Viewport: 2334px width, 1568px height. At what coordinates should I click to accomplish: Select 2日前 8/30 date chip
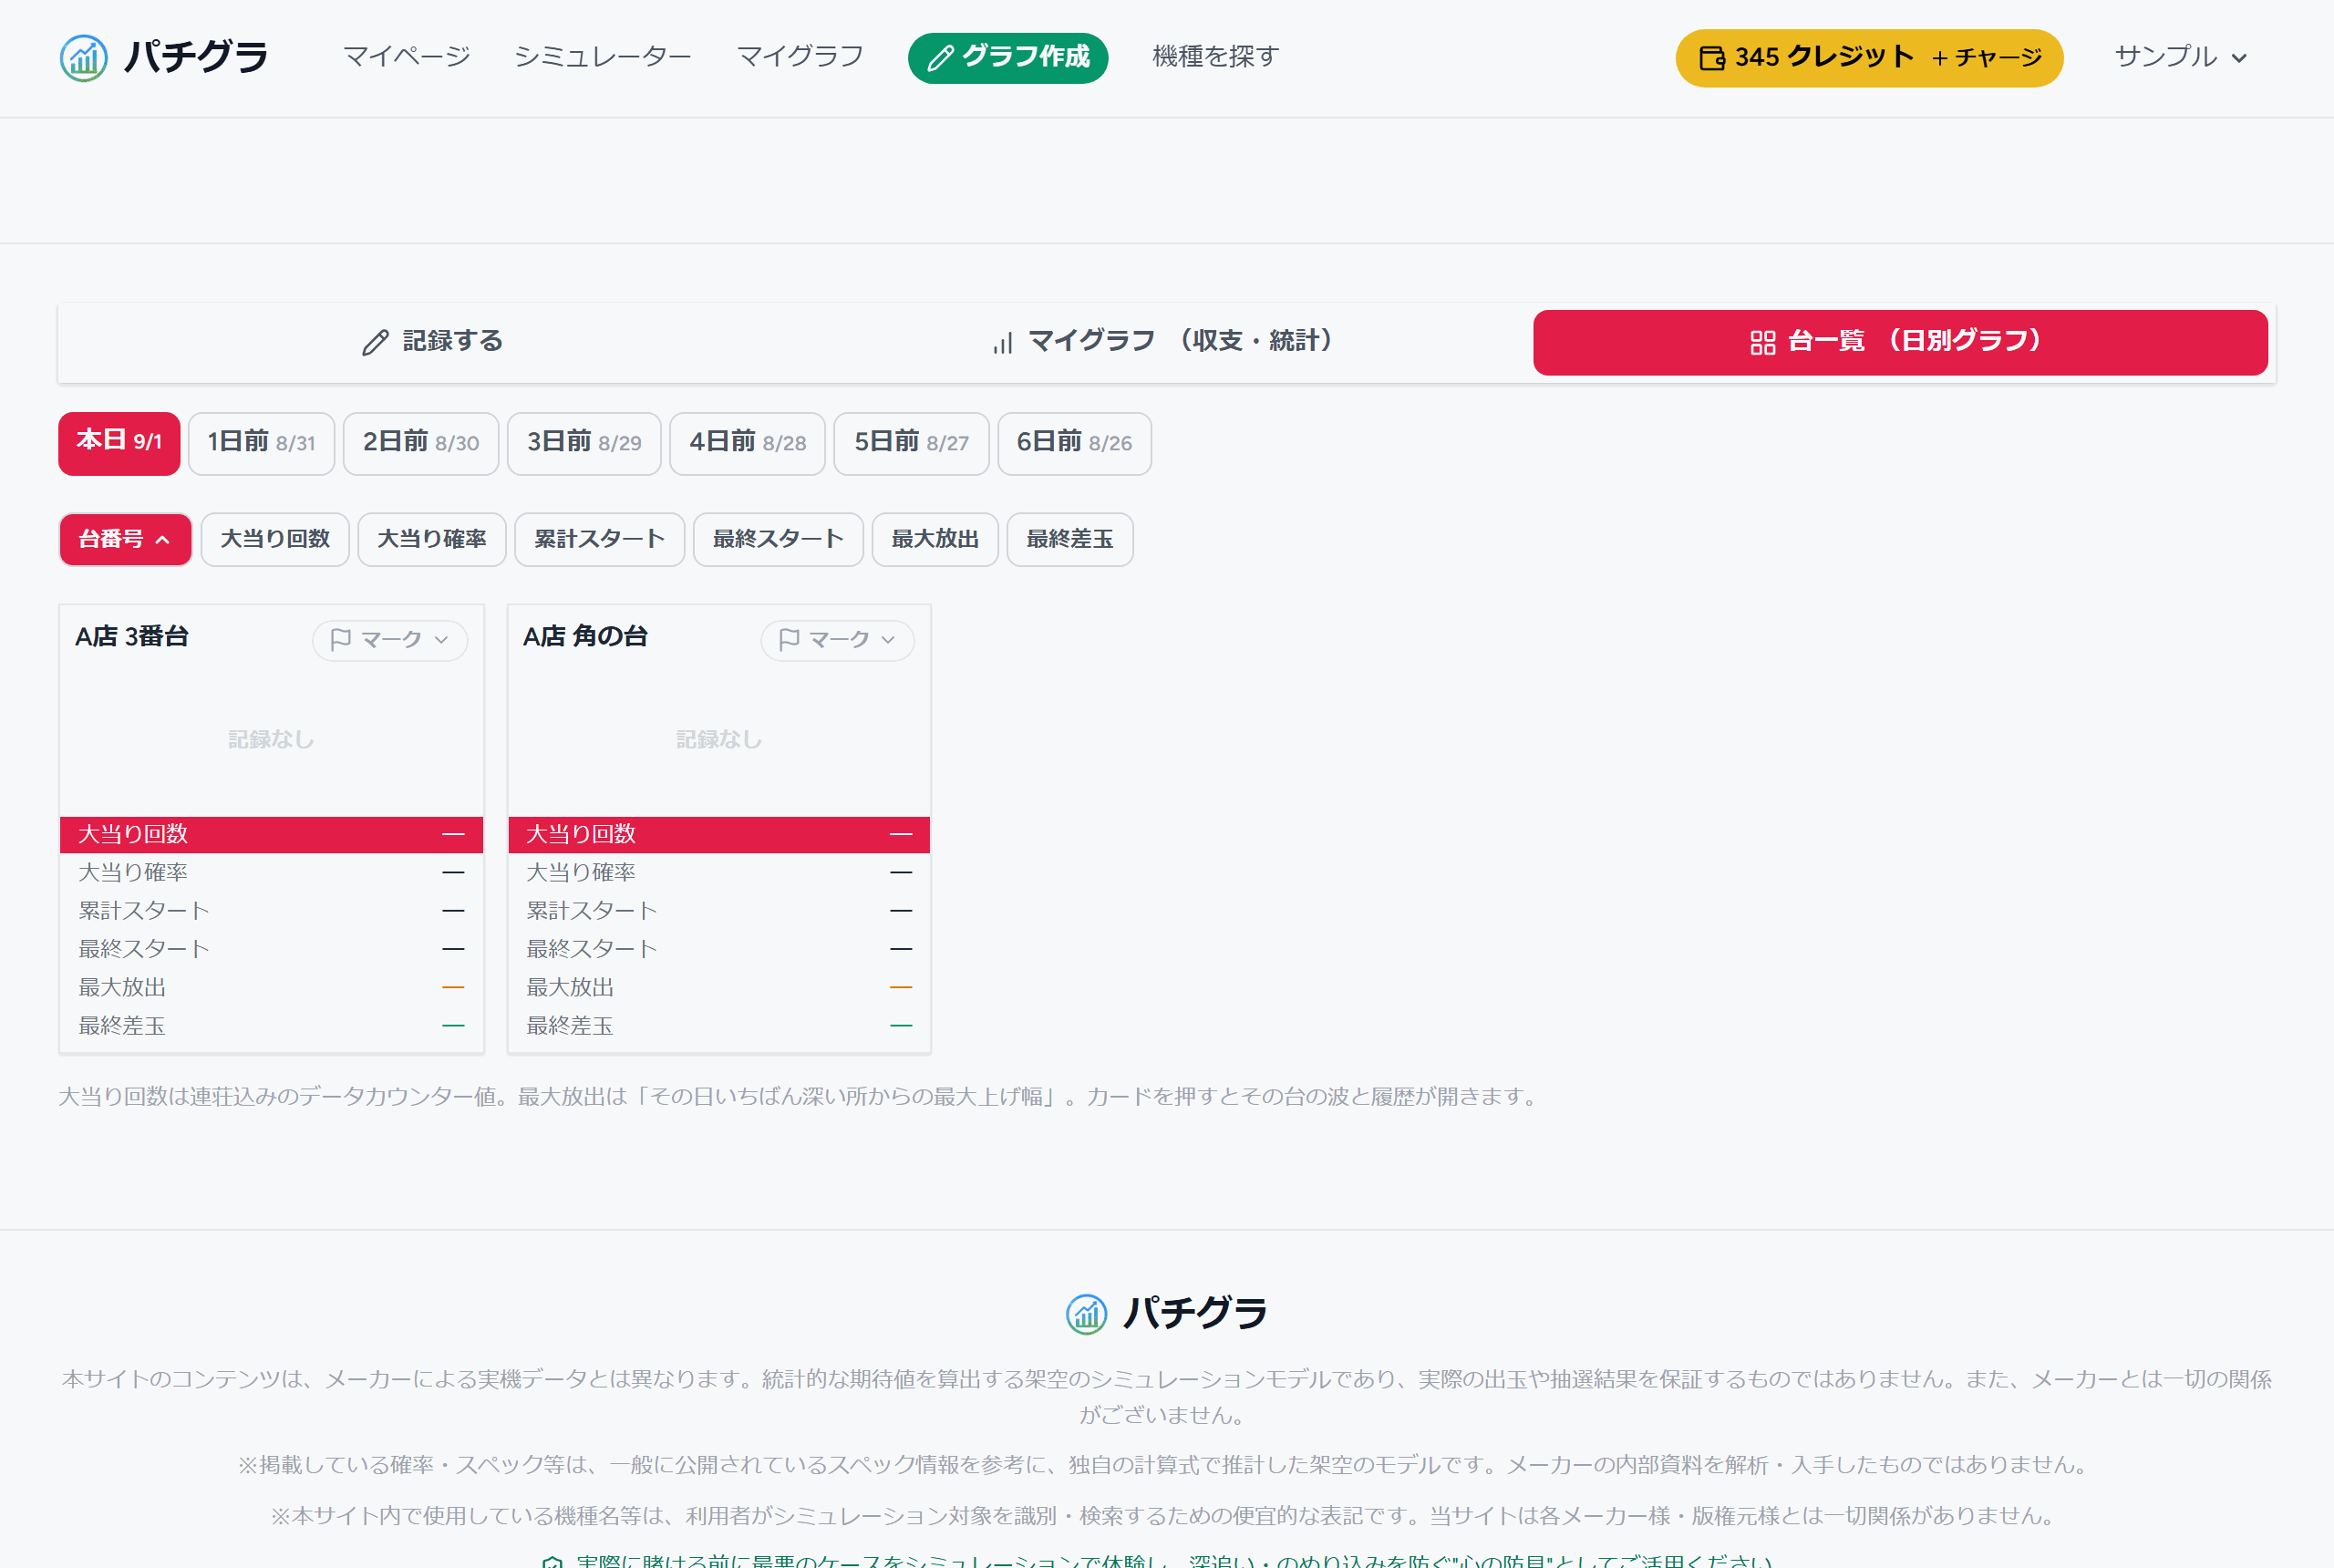click(x=421, y=443)
